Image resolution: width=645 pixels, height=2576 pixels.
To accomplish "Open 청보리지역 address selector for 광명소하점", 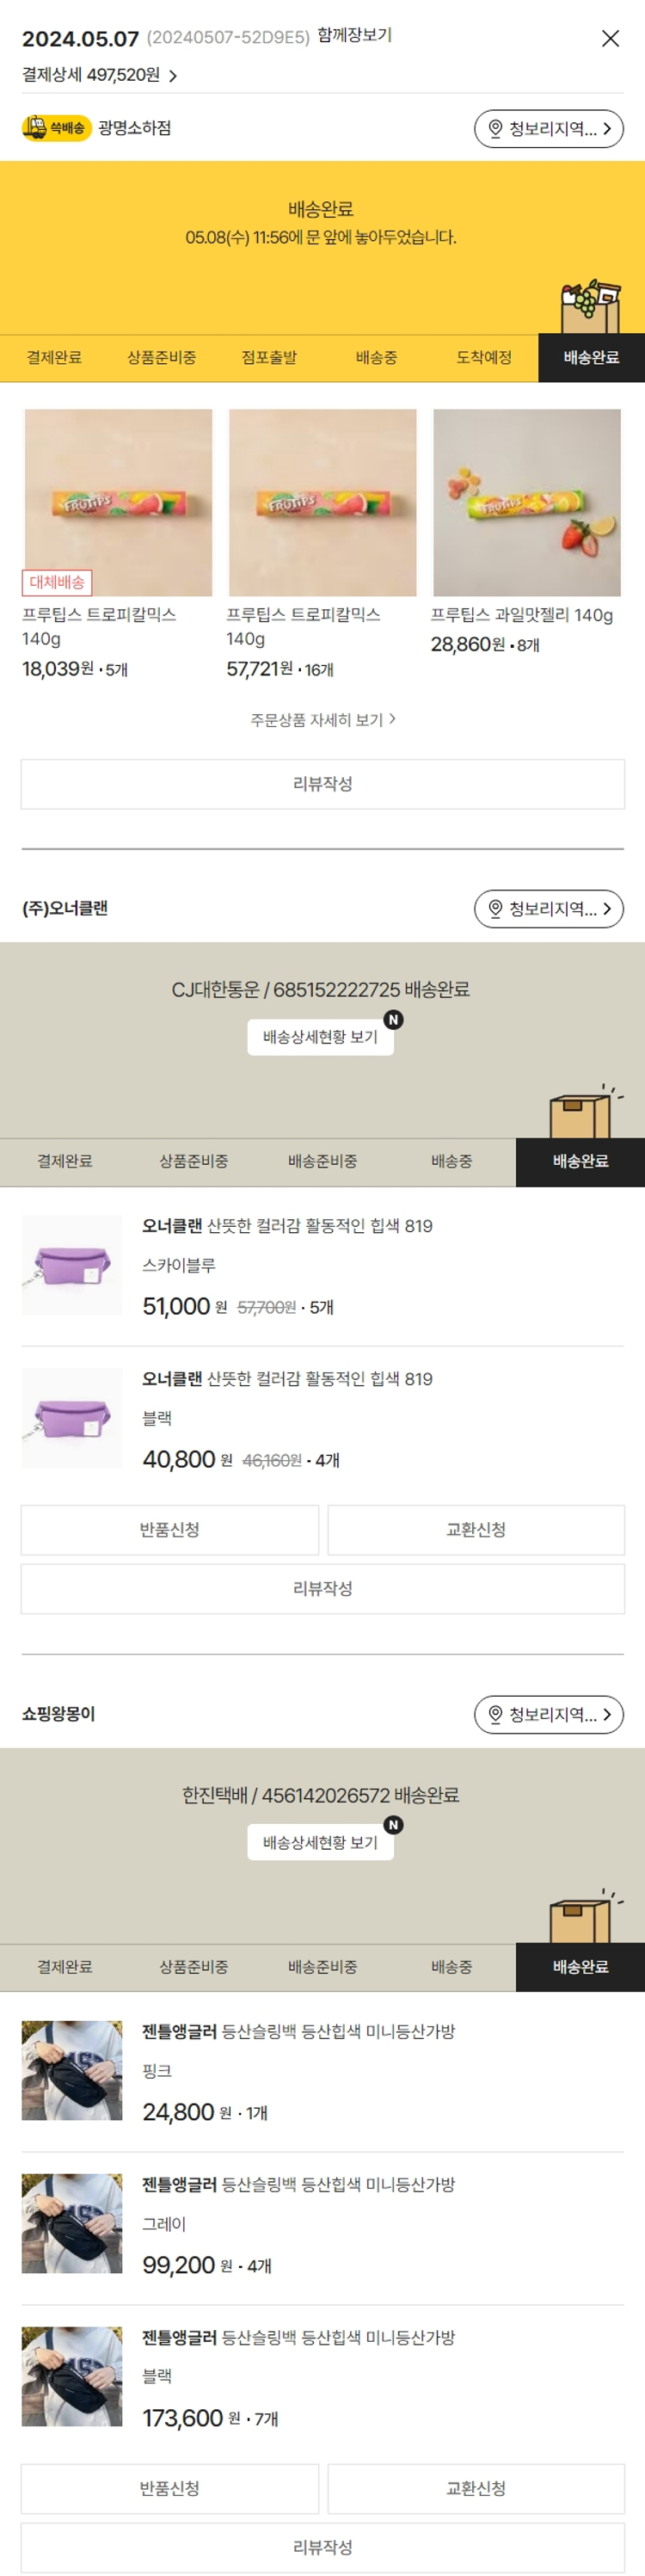I will (x=548, y=129).
